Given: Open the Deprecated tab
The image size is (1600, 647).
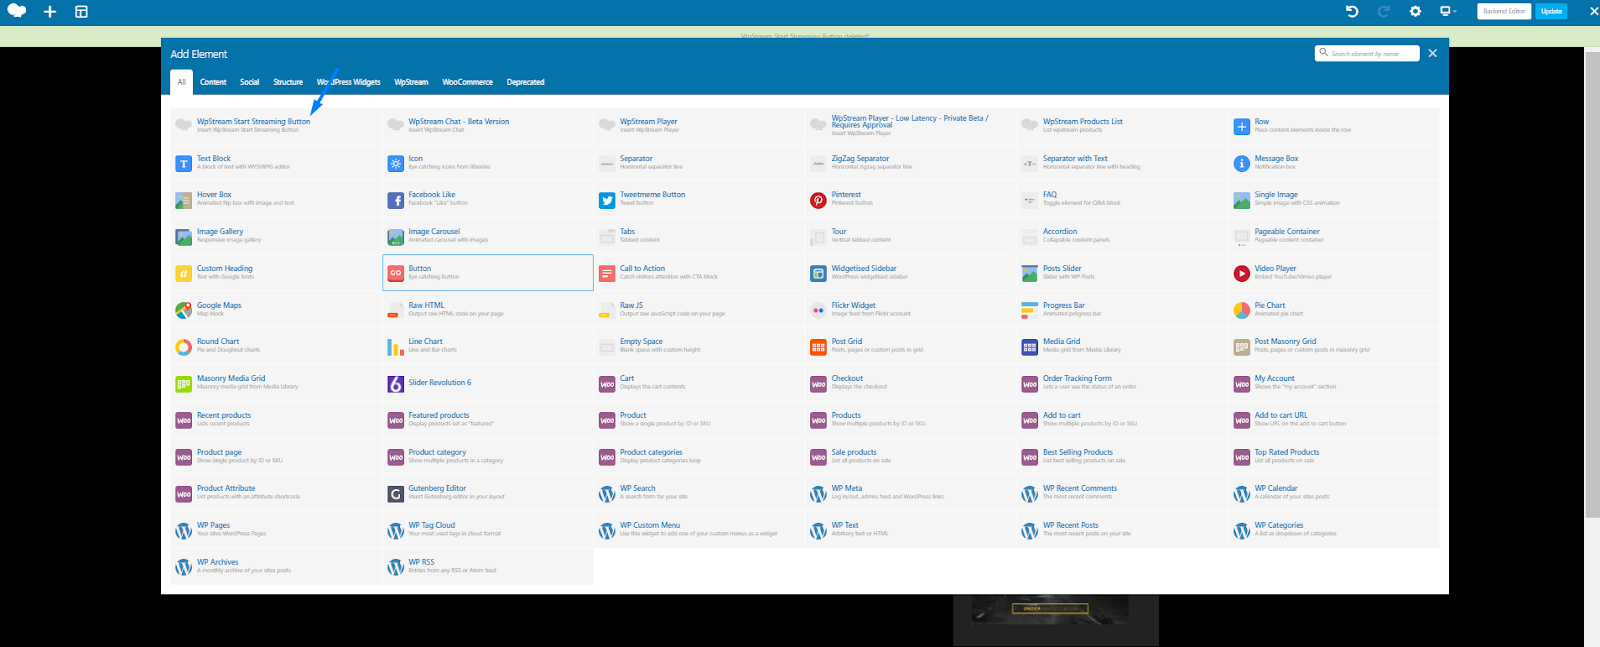Looking at the screenshot, I should coord(525,82).
